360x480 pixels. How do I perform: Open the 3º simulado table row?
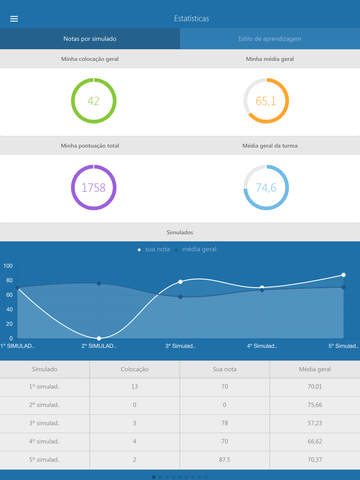180,423
